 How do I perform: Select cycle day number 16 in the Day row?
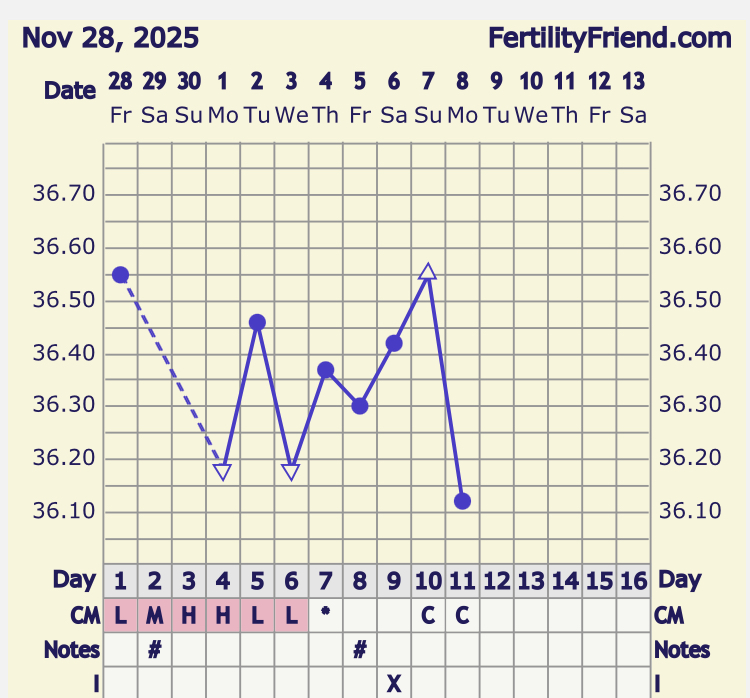633,580
